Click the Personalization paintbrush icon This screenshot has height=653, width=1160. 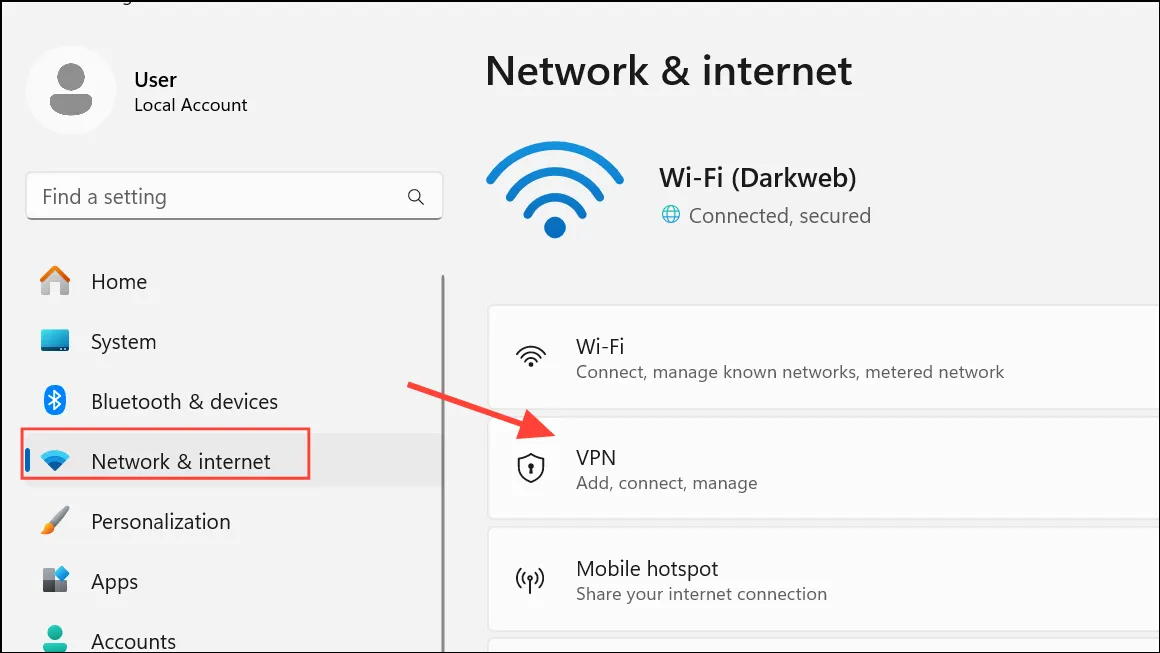[55, 521]
